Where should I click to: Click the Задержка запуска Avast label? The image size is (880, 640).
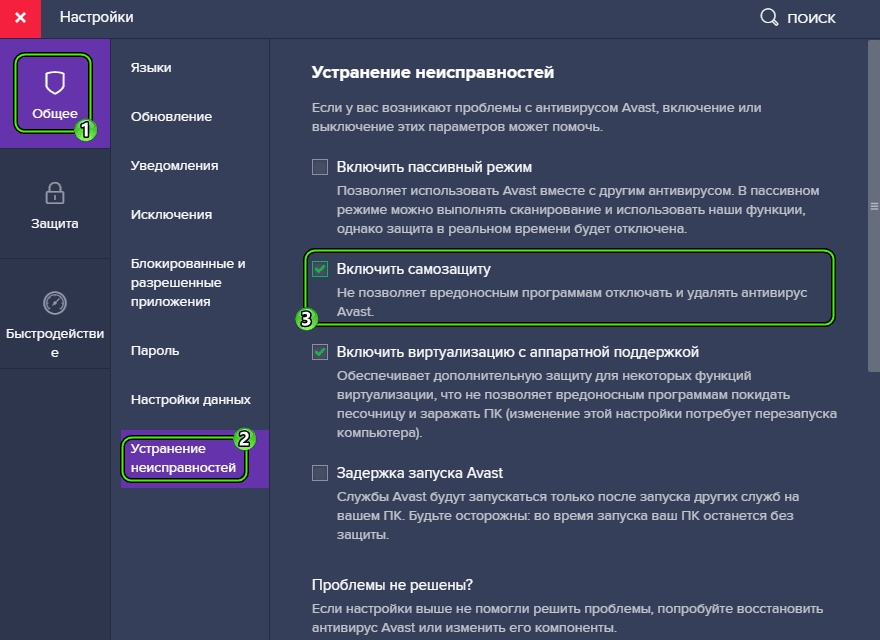click(x=419, y=473)
